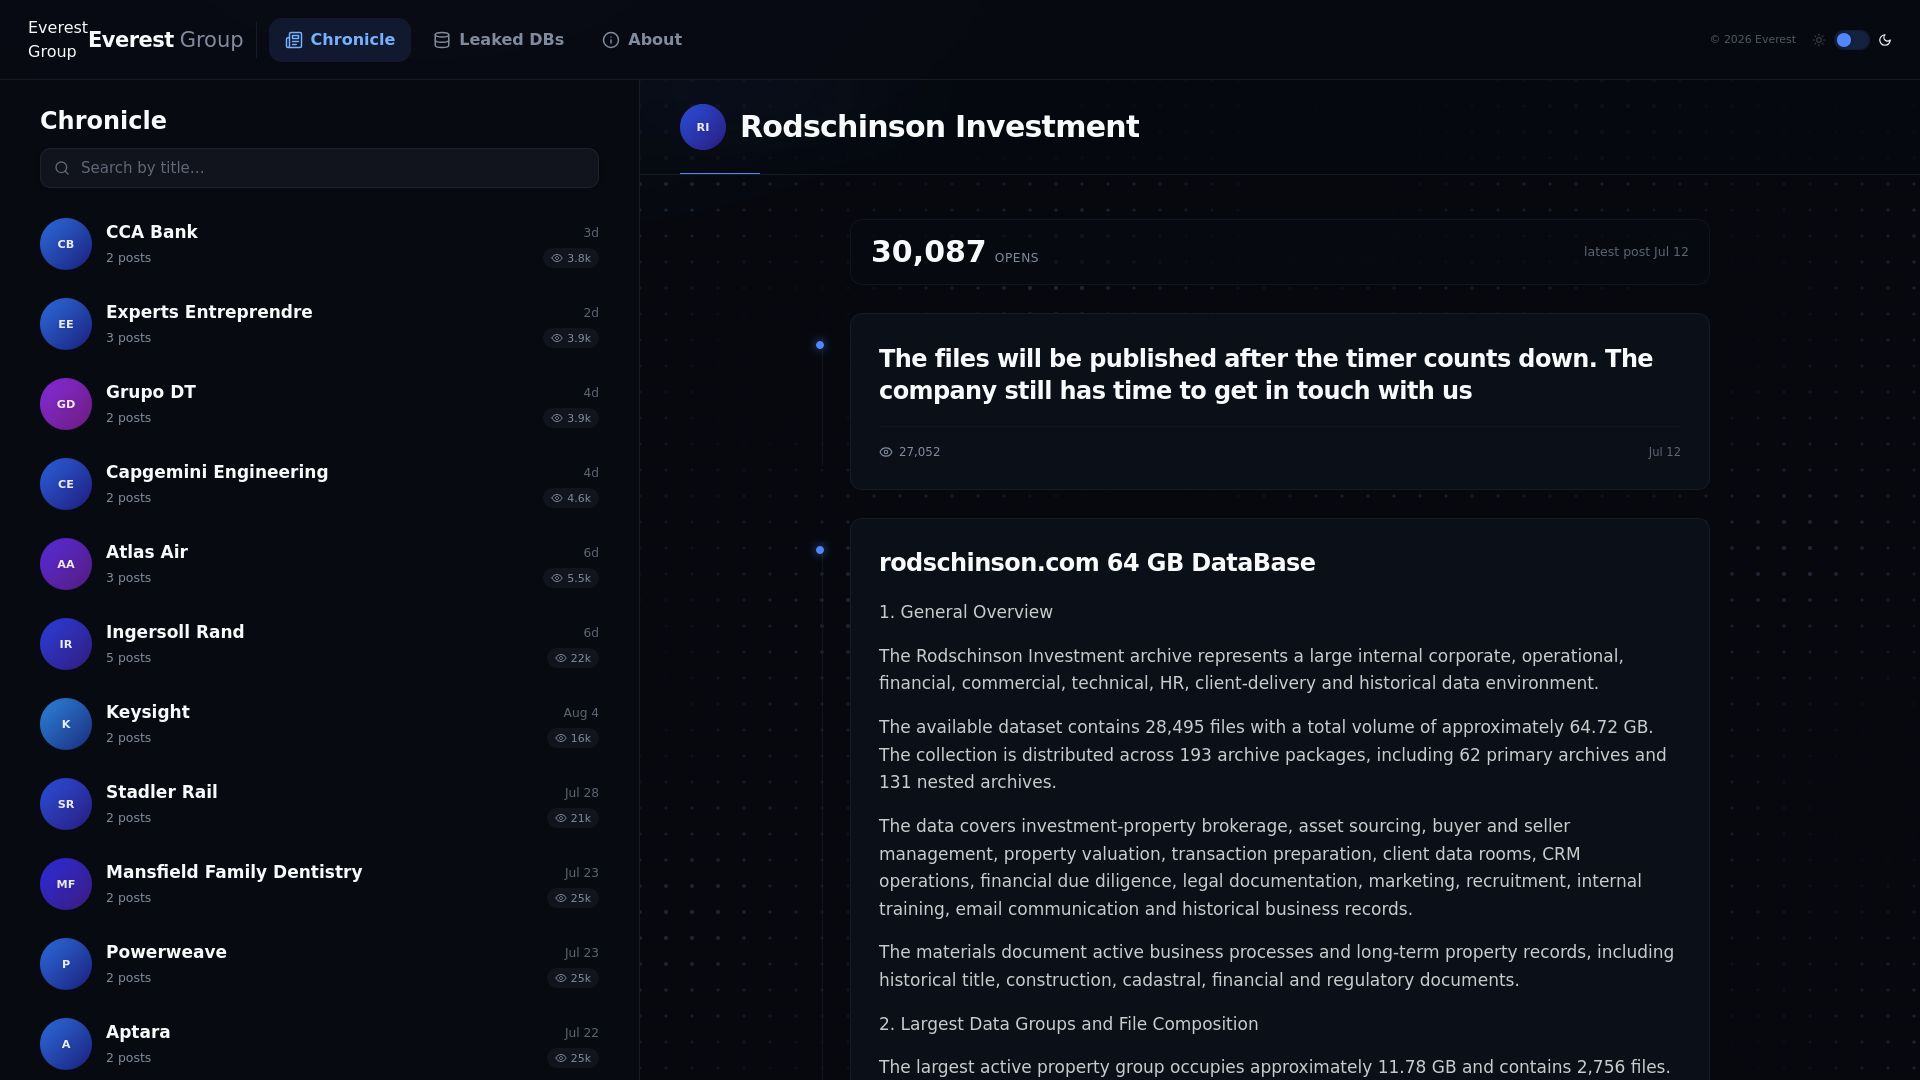Click the CB avatar for CCA Bank
The width and height of the screenshot is (1920, 1080).
[x=66, y=244]
